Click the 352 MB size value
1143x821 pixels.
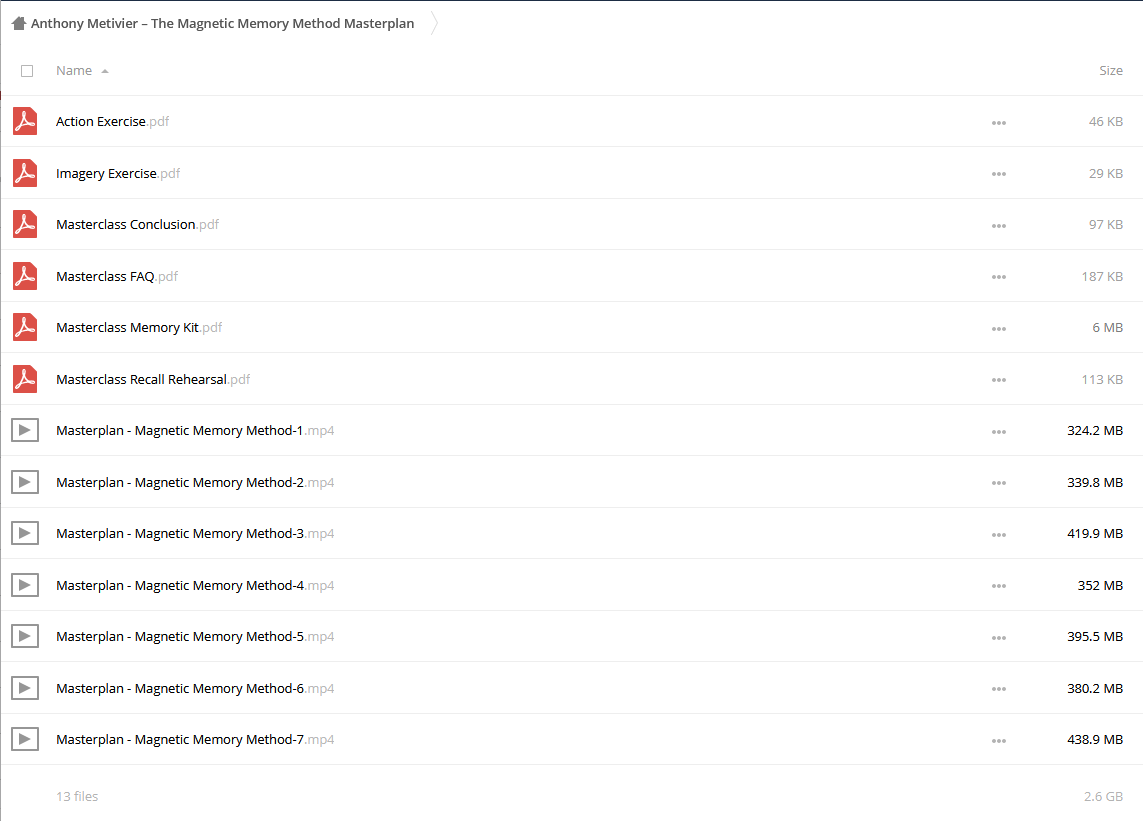click(x=1100, y=585)
